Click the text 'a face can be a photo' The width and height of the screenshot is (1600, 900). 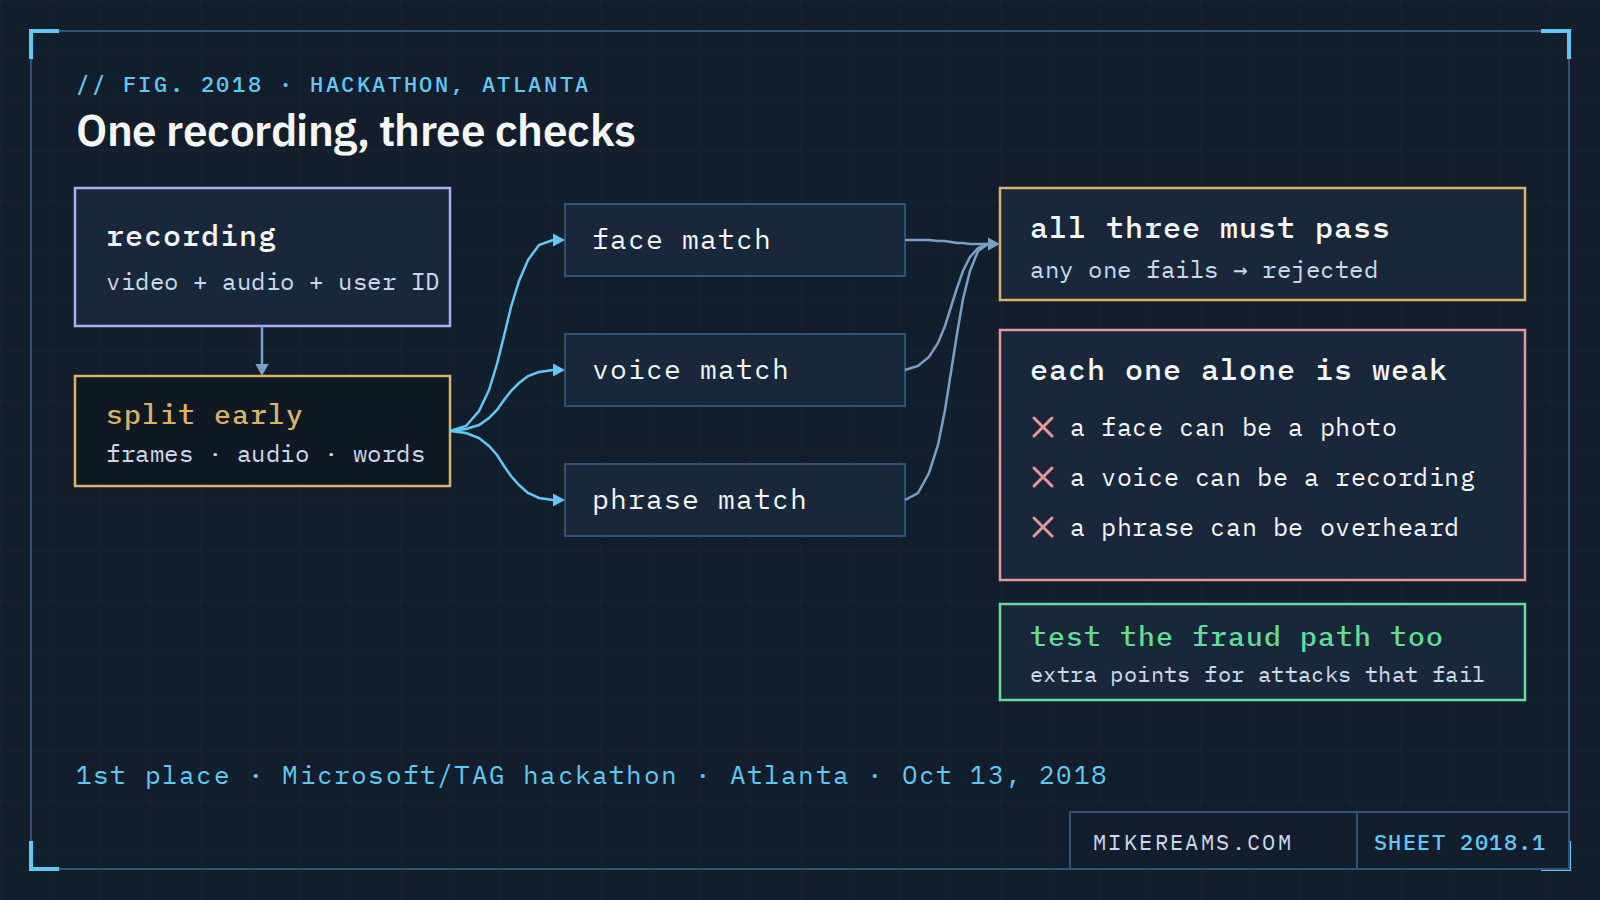pyautogui.click(x=1233, y=428)
